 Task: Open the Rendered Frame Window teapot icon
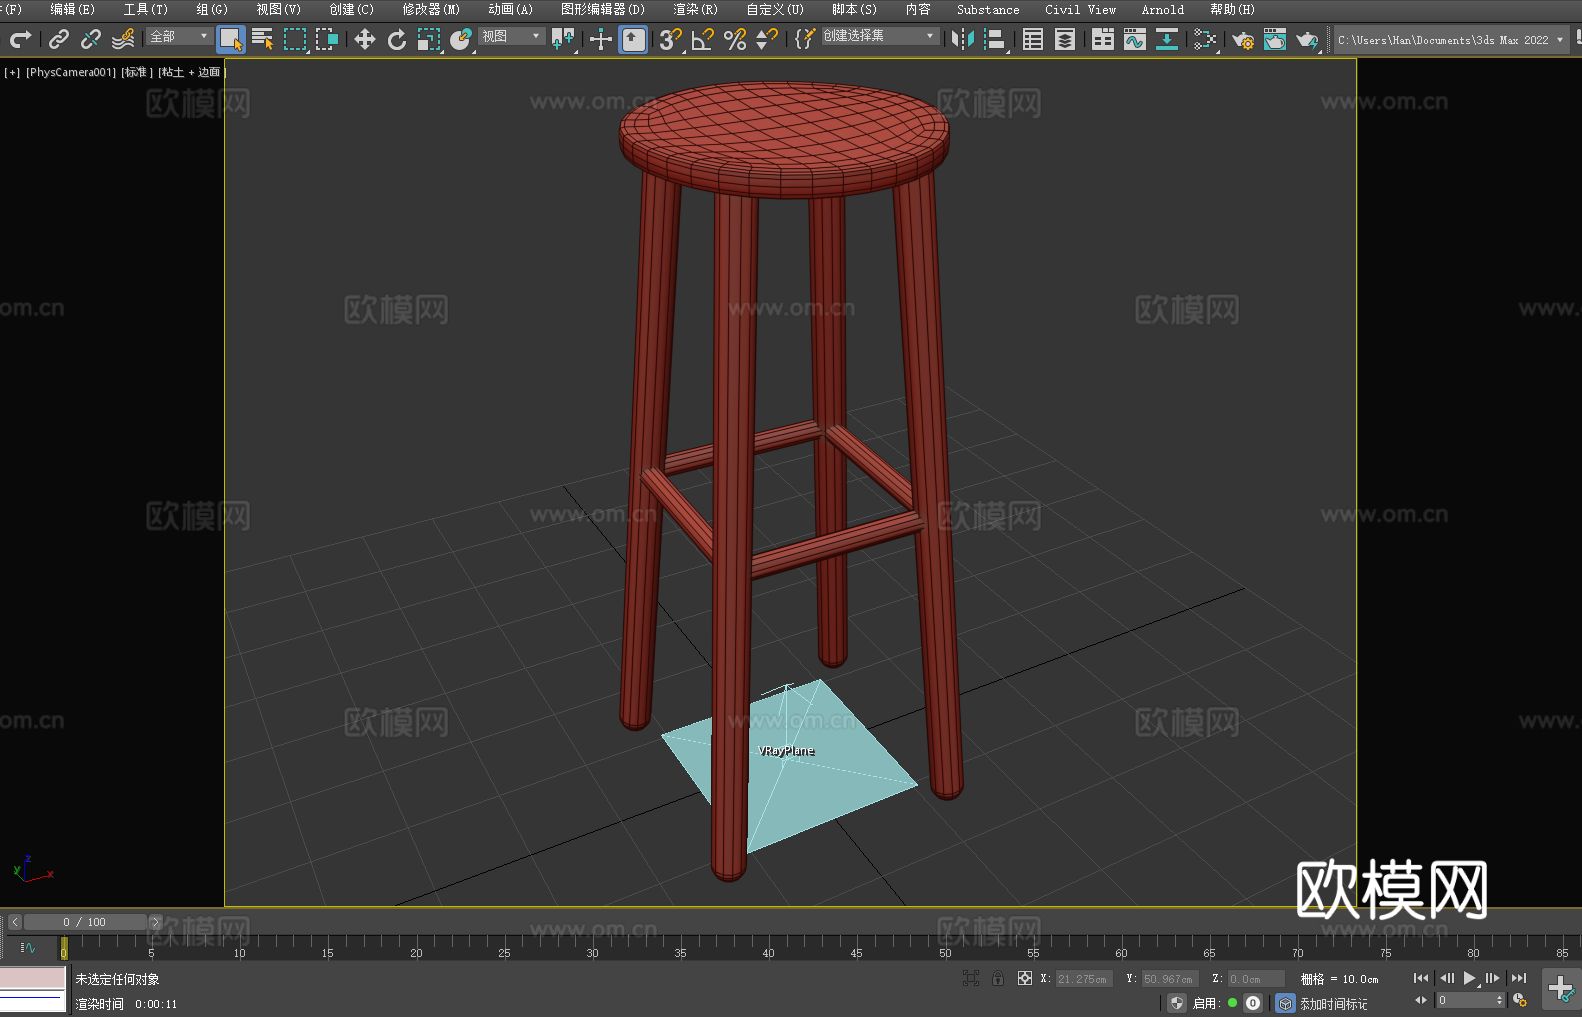coord(1275,39)
